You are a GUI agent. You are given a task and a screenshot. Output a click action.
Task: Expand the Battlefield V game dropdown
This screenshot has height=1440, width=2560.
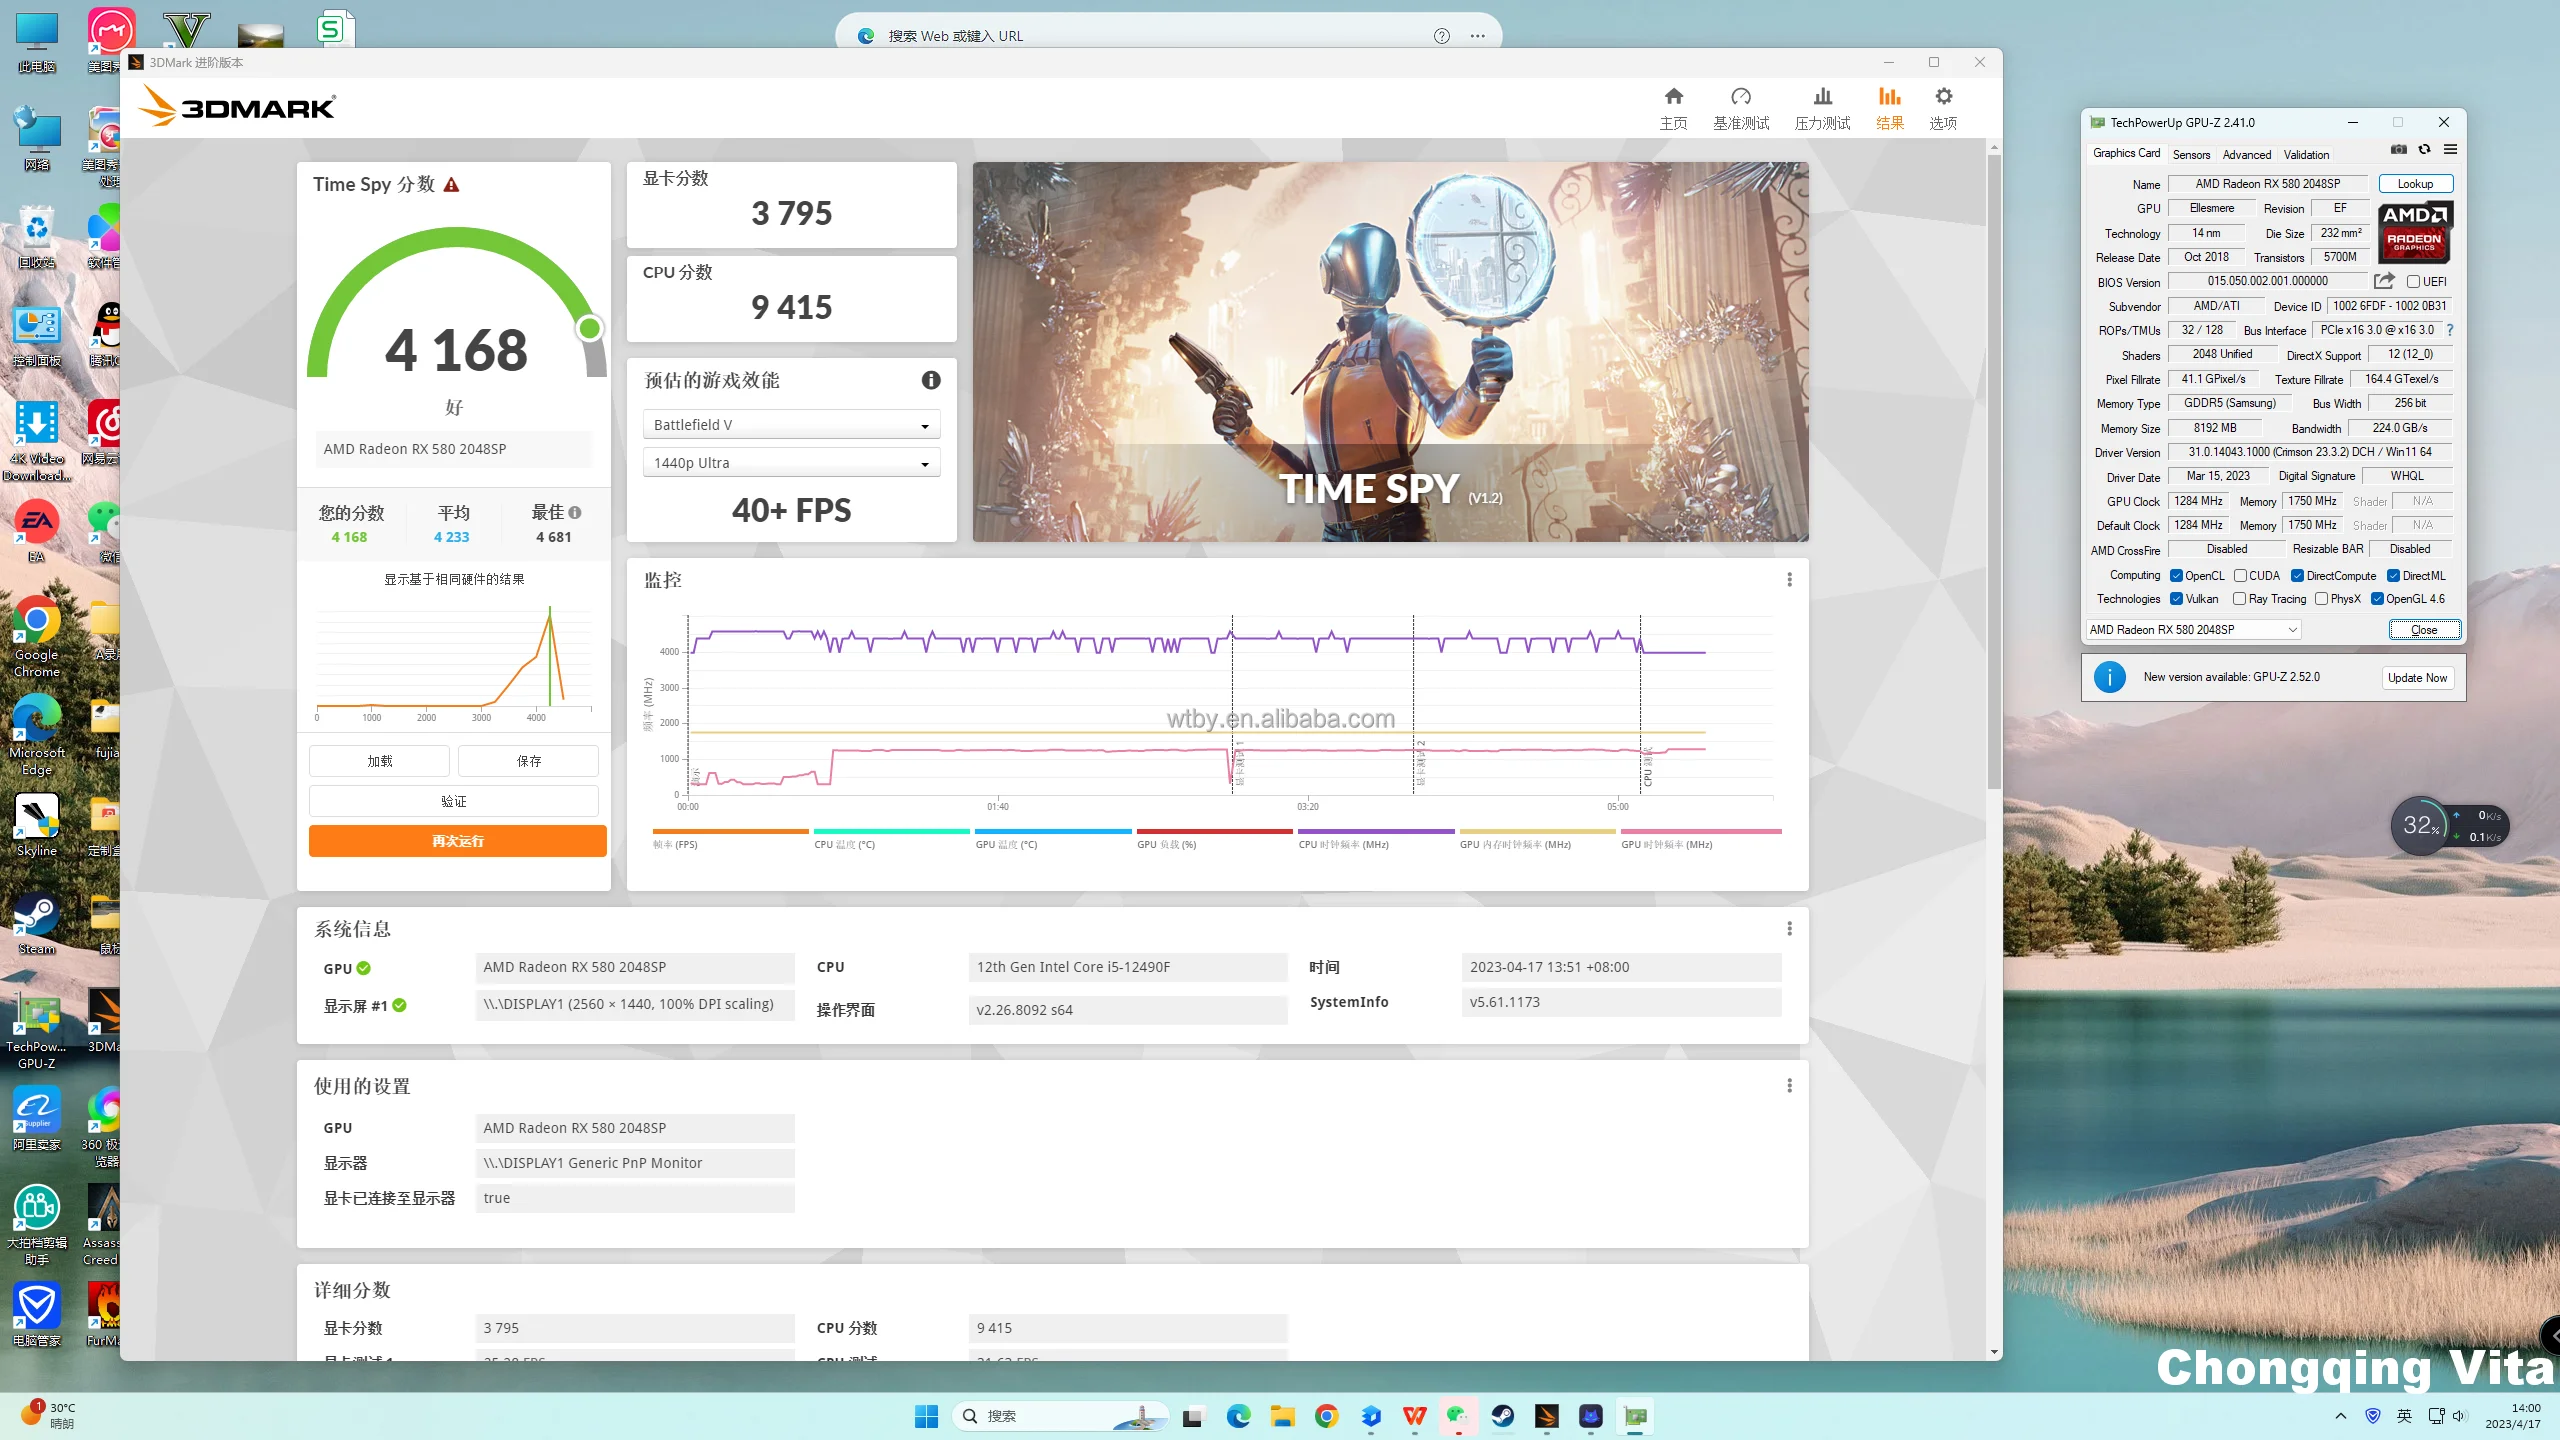(791, 425)
